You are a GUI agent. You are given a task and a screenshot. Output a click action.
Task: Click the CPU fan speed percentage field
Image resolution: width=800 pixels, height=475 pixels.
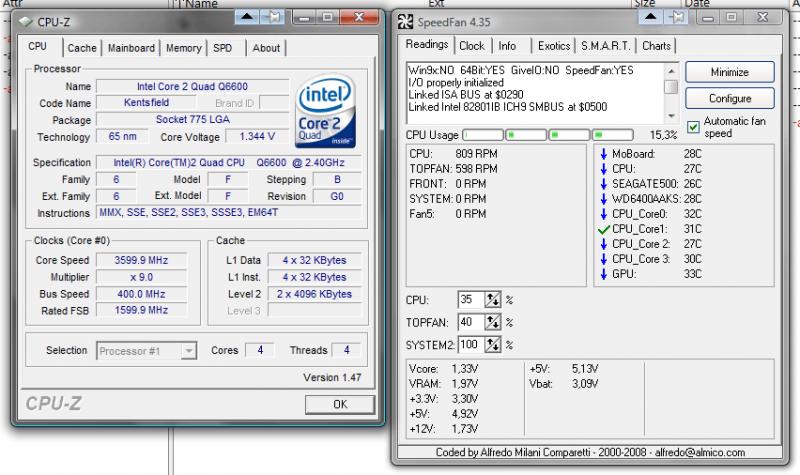tap(470, 299)
